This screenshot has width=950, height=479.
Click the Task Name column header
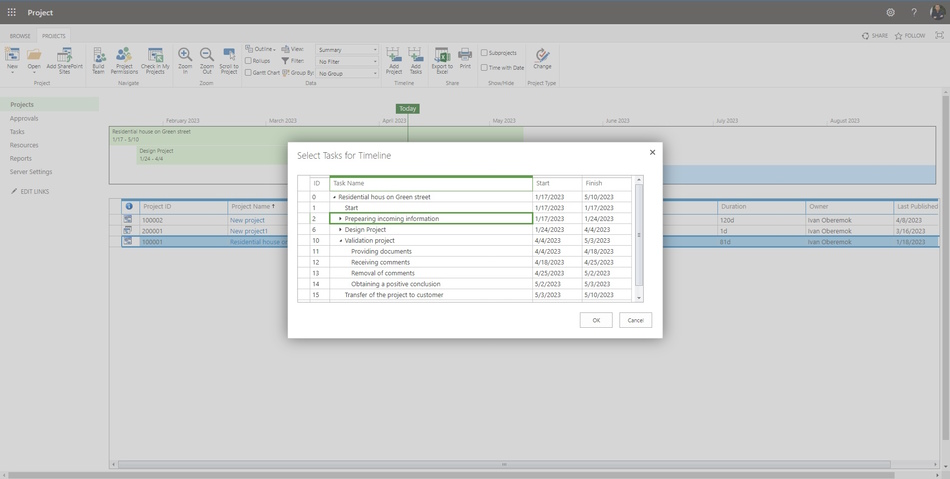[431, 183]
